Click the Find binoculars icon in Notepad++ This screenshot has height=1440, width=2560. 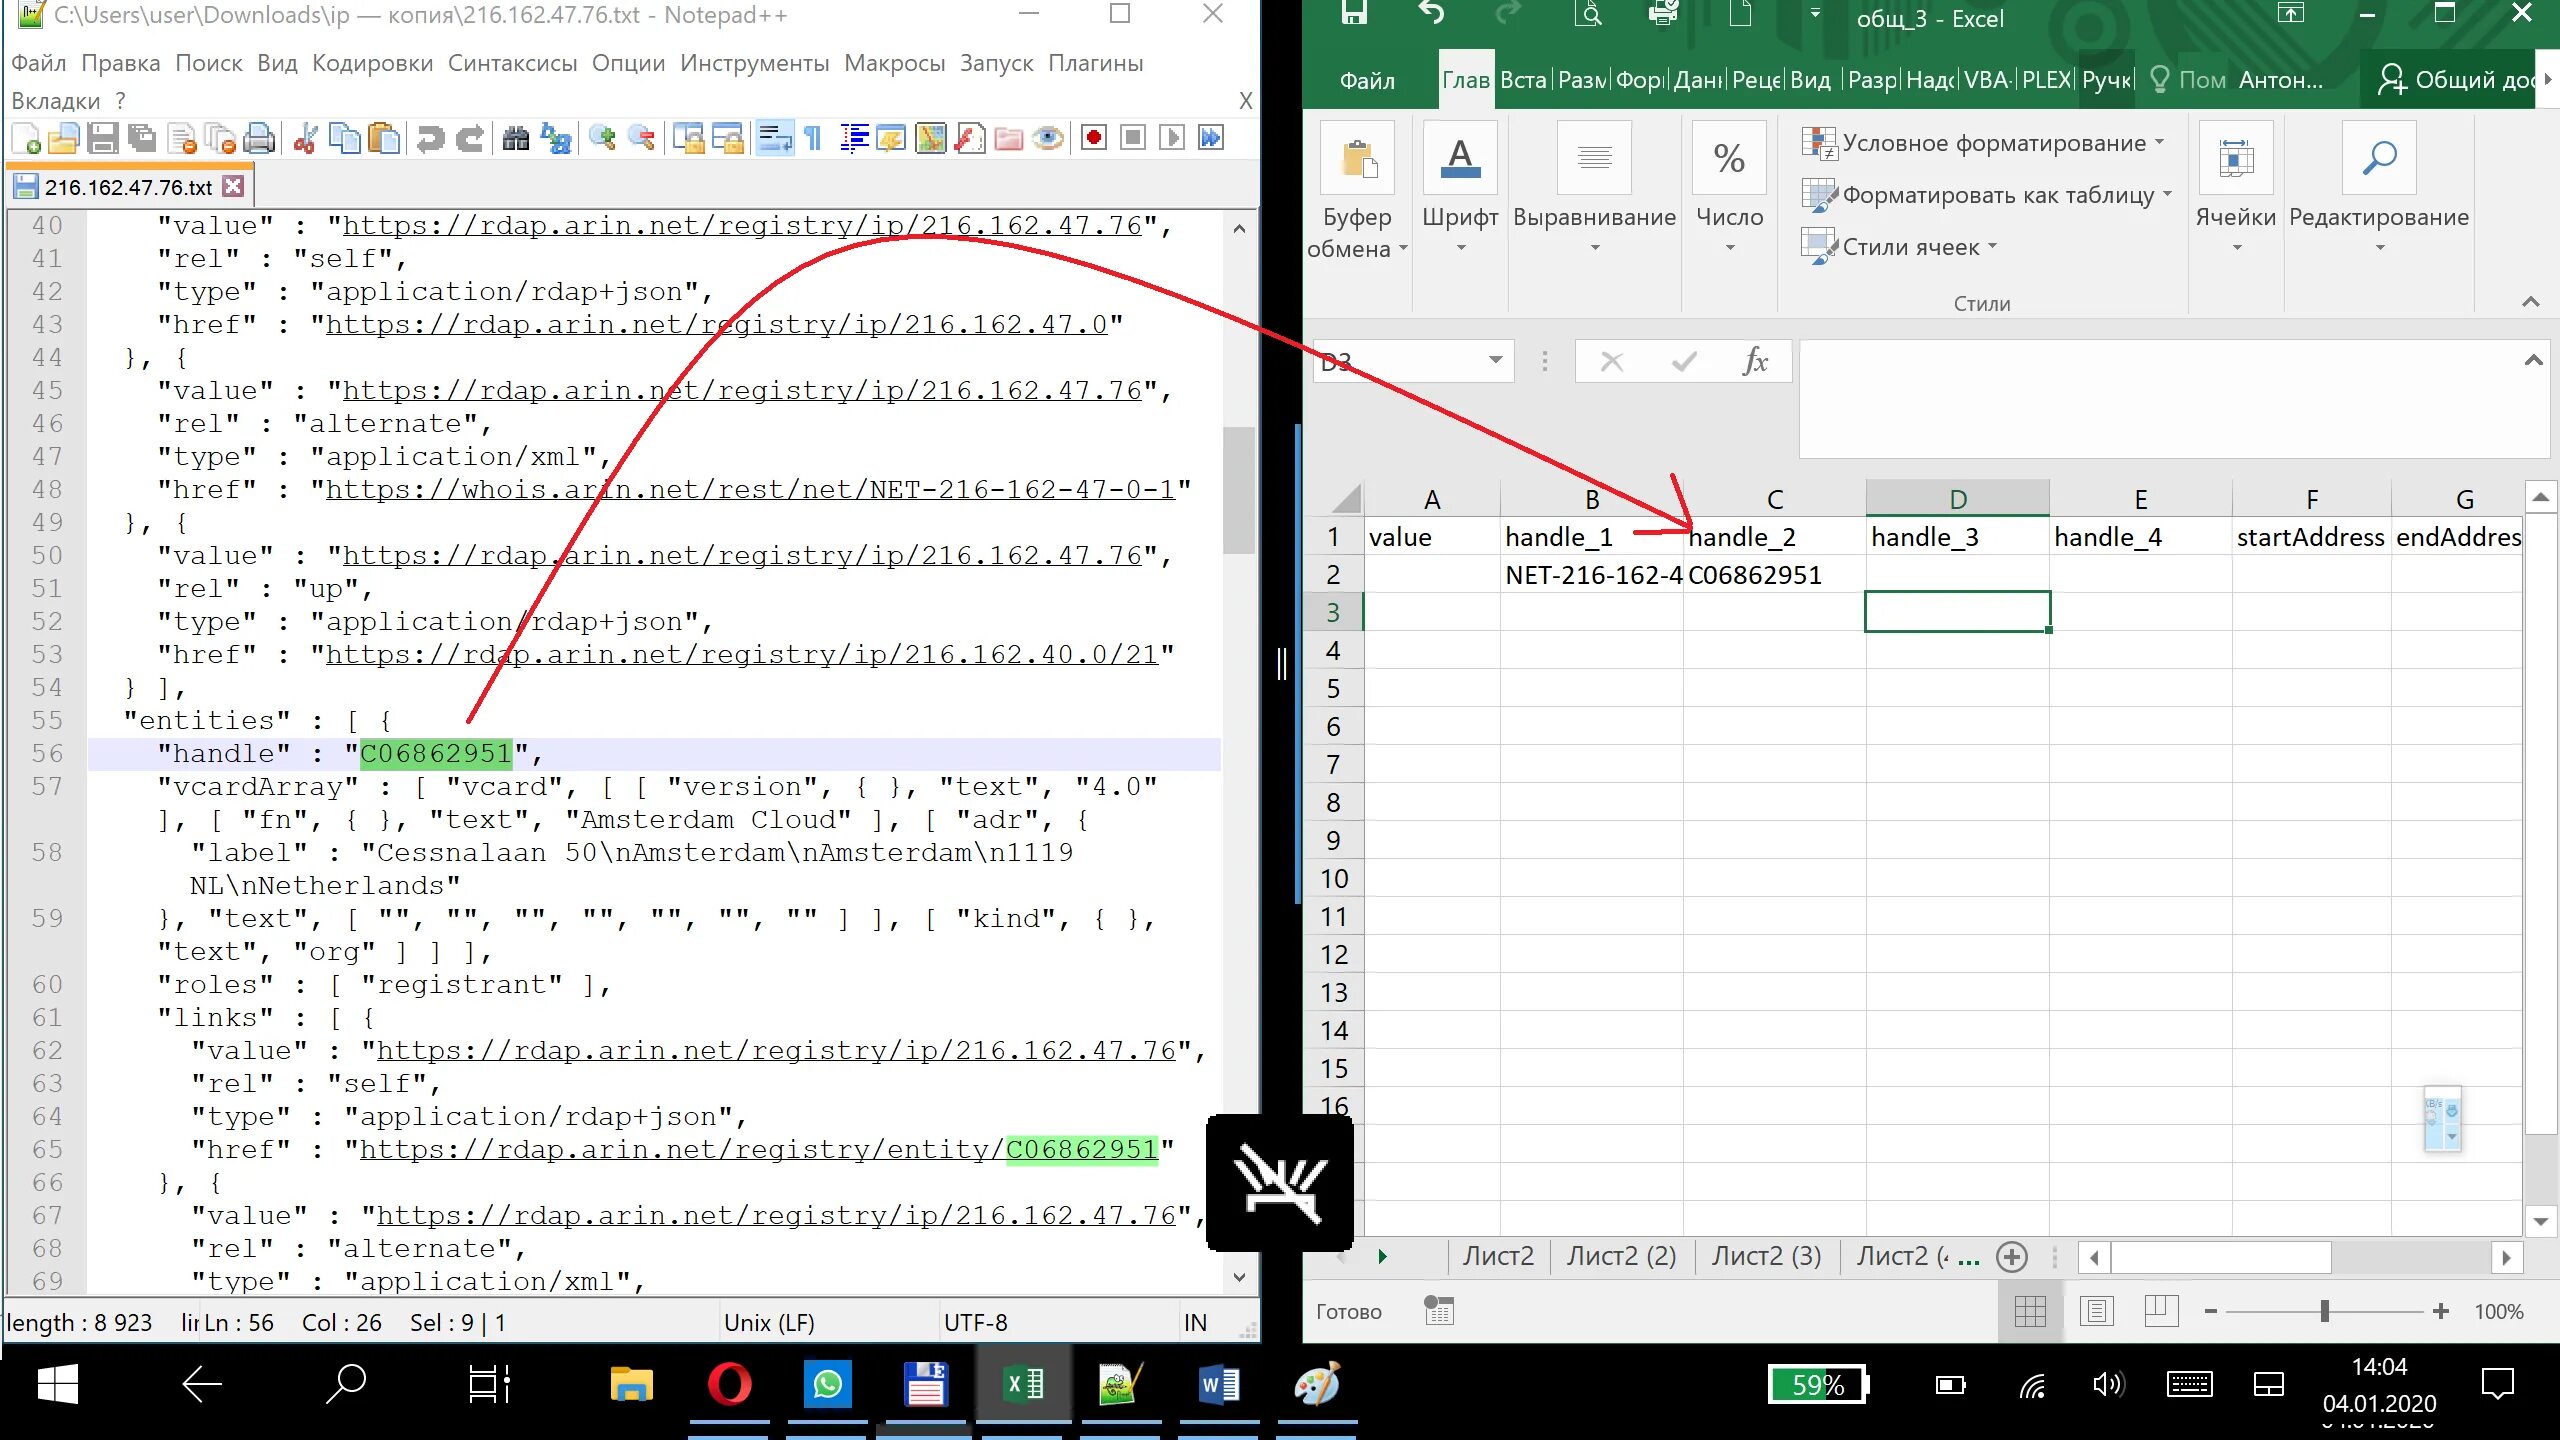pyautogui.click(x=515, y=138)
